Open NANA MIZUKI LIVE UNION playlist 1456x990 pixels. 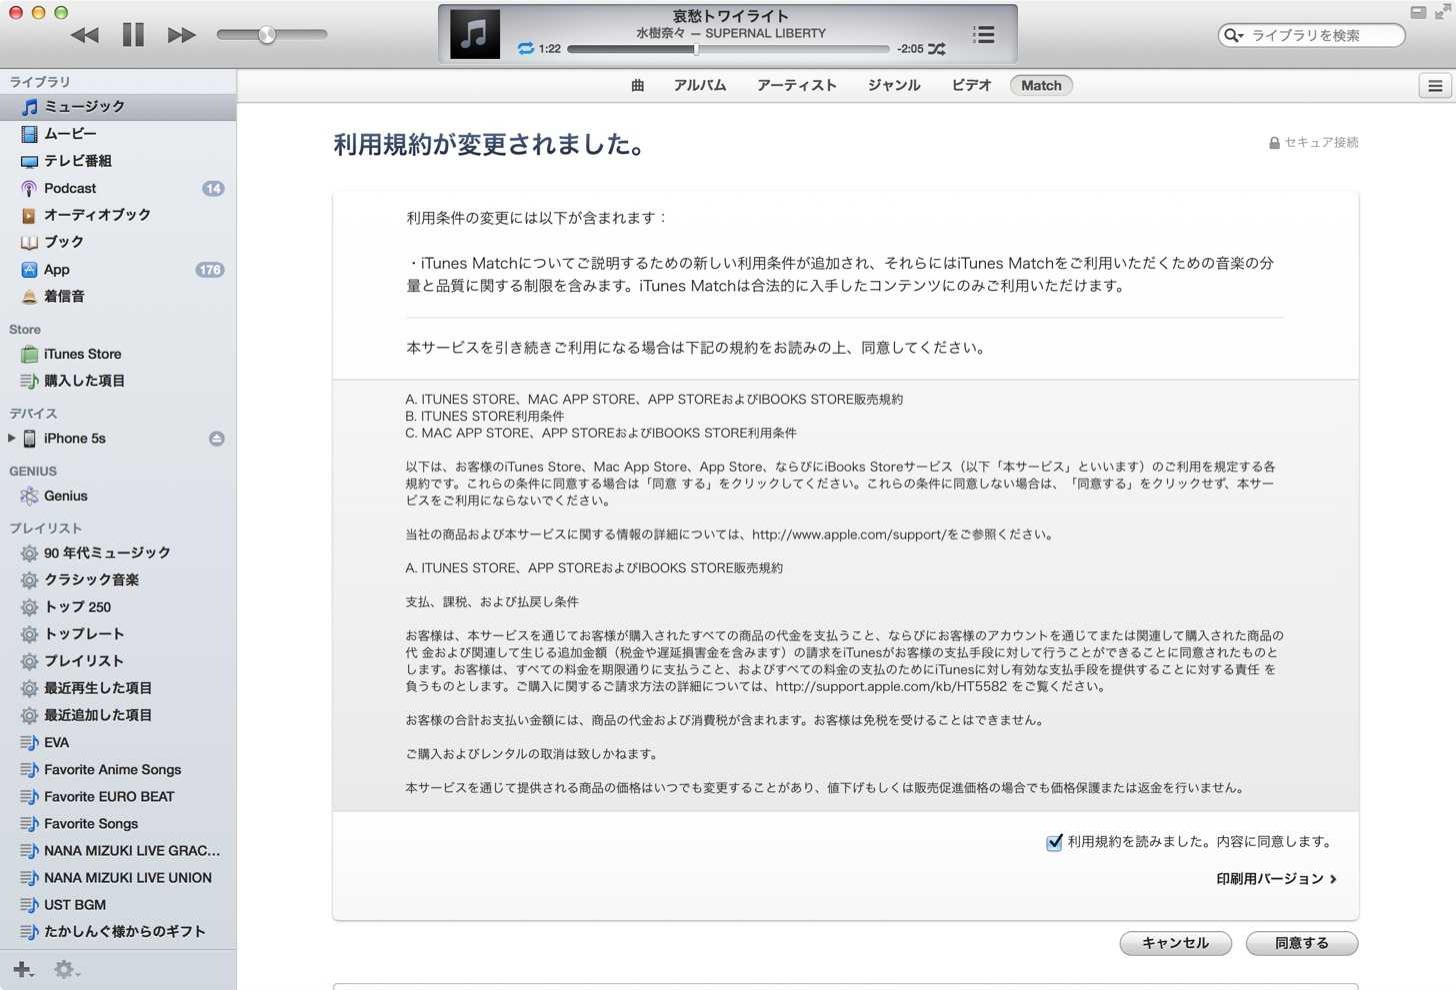(118, 877)
